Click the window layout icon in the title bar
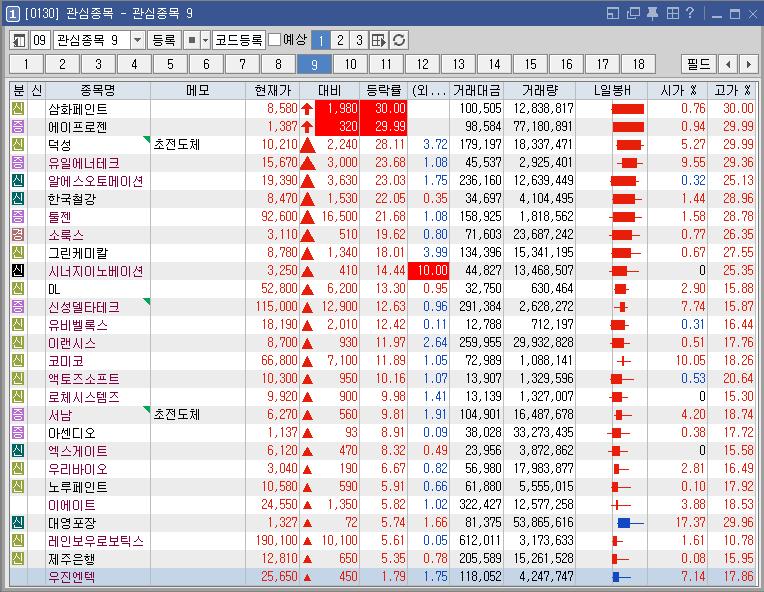 tap(612, 13)
